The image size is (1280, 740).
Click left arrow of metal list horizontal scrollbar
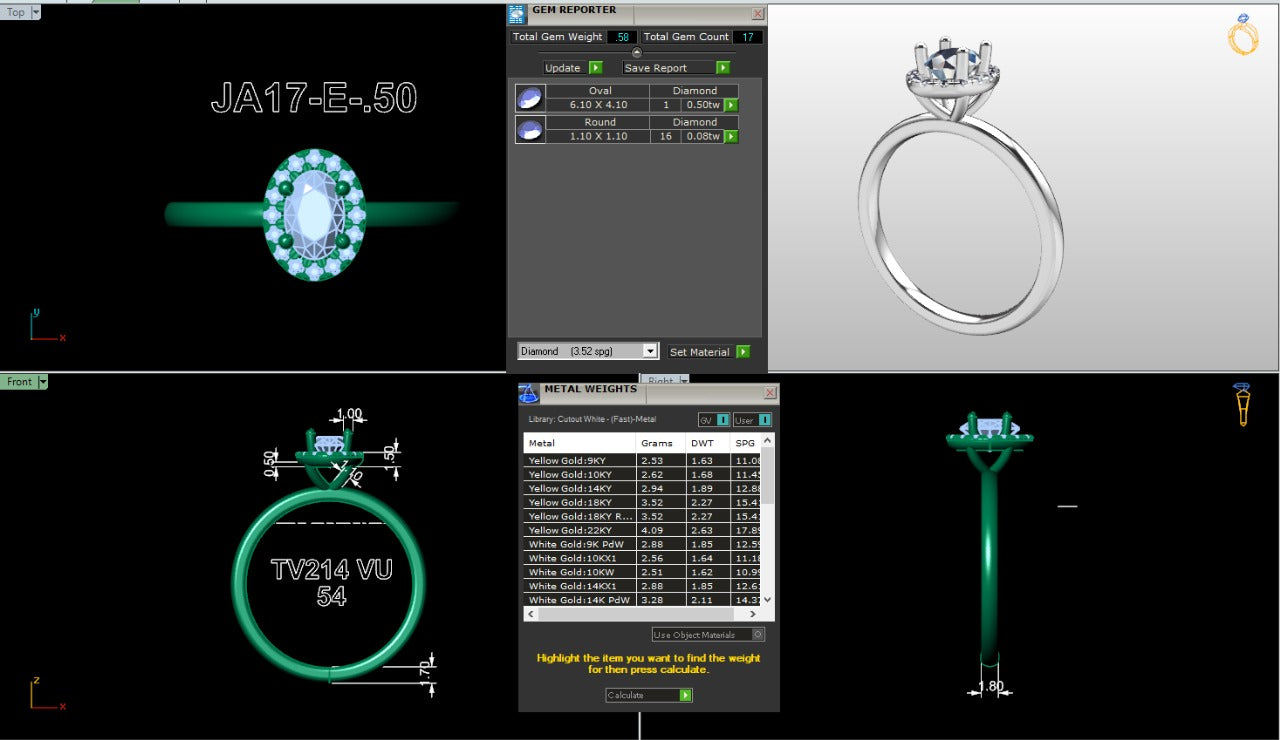pyautogui.click(x=530, y=613)
